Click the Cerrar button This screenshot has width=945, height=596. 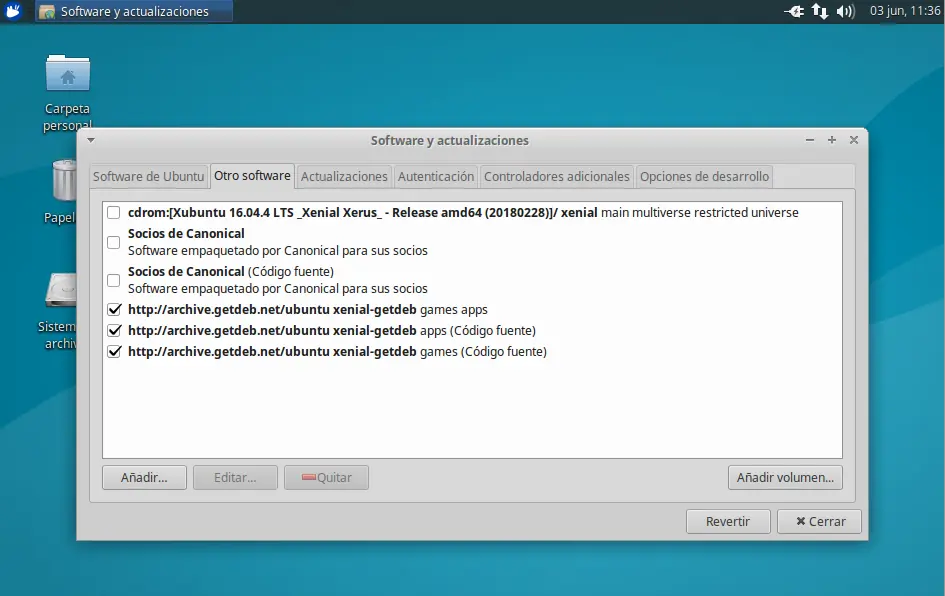coord(819,521)
